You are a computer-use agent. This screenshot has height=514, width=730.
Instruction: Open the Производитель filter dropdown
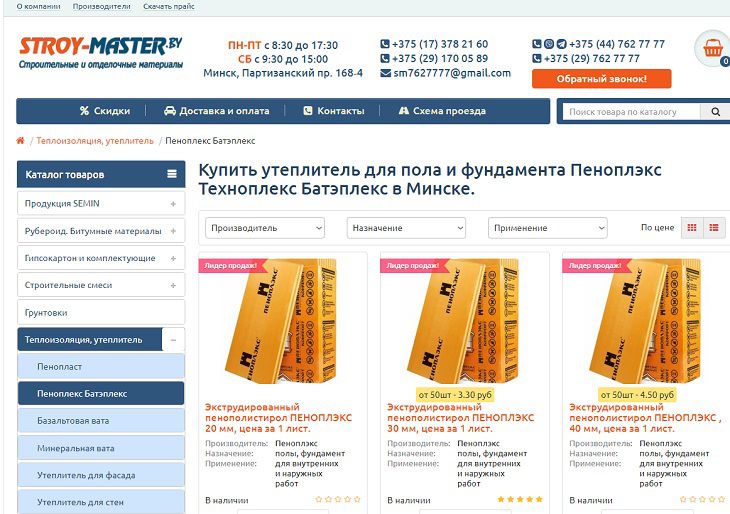[x=264, y=228]
